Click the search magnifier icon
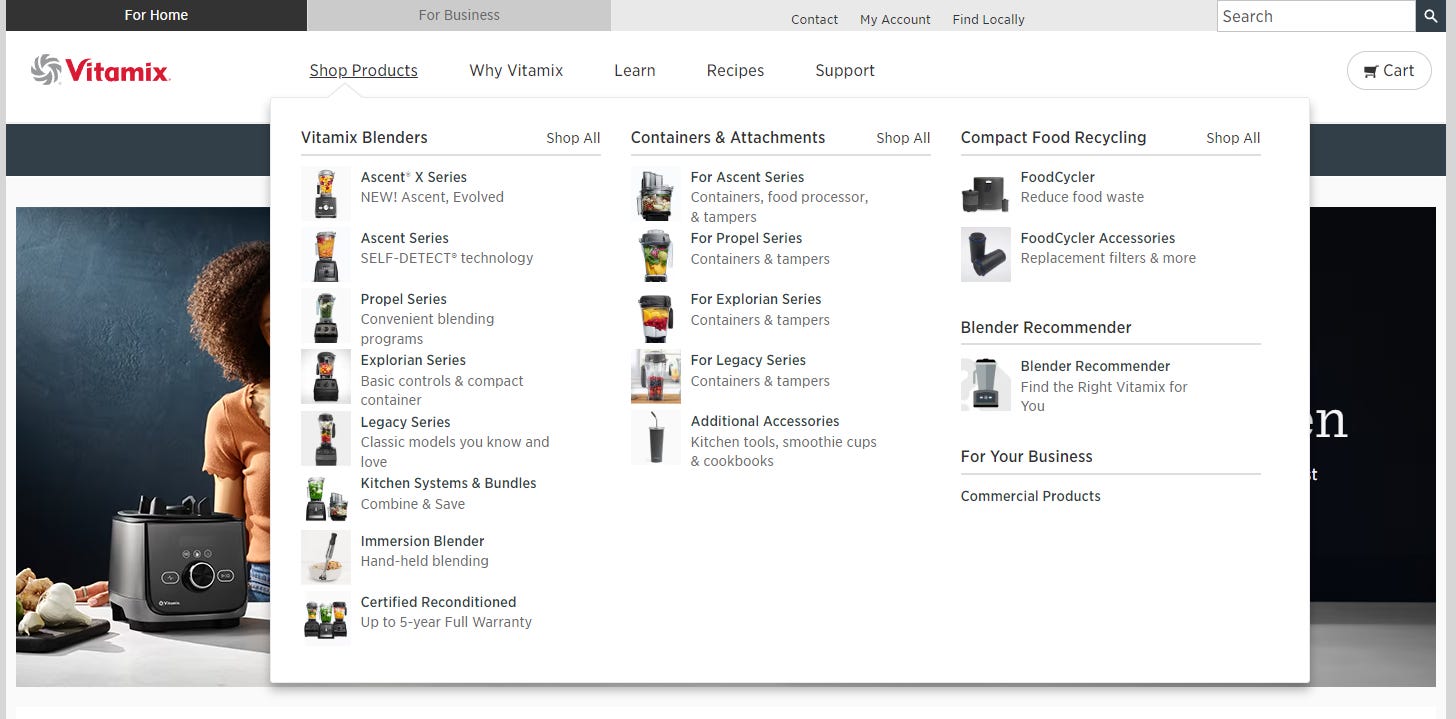1456x719 pixels. 1430,16
